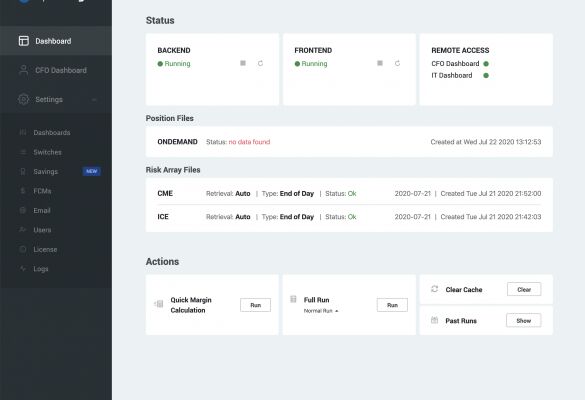The width and height of the screenshot is (585, 400).
Task: Click the Email icon in sidebar
Action: click(x=23, y=210)
